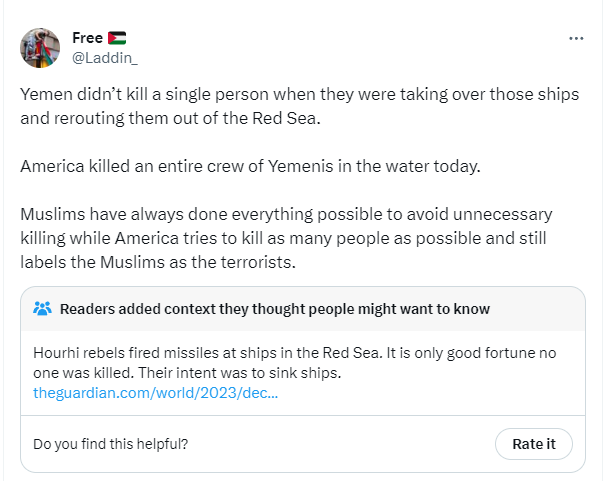Select the 'Readers added context' header text
This screenshot has height=481, width=604.
pyautogui.click(x=275, y=309)
